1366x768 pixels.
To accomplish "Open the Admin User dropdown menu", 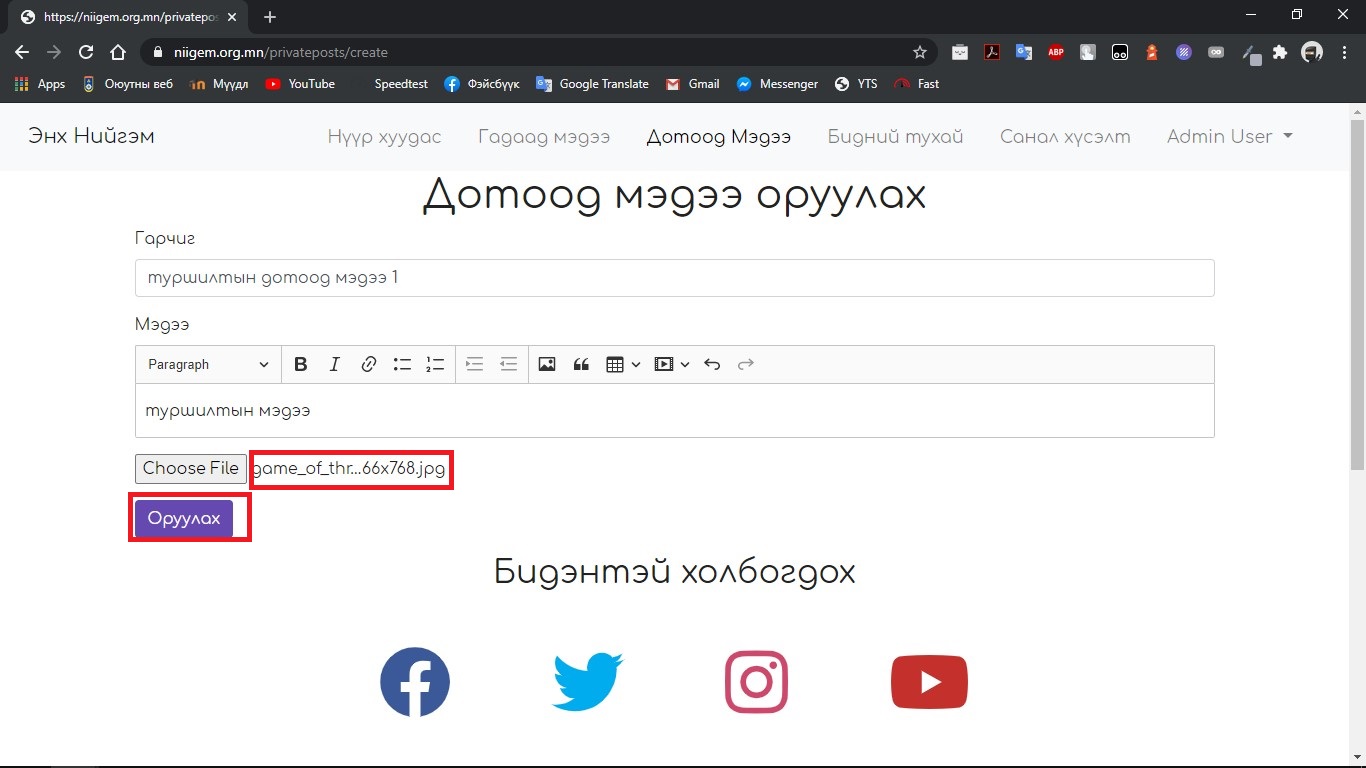I will (1229, 137).
